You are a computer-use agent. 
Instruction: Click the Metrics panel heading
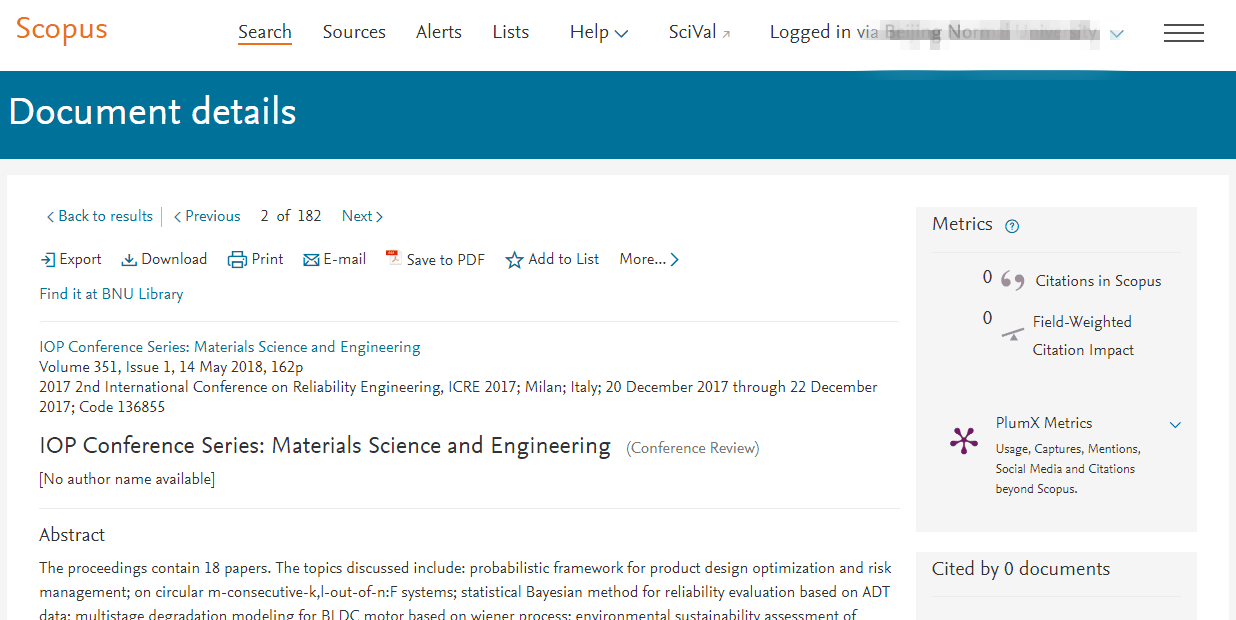pos(962,224)
